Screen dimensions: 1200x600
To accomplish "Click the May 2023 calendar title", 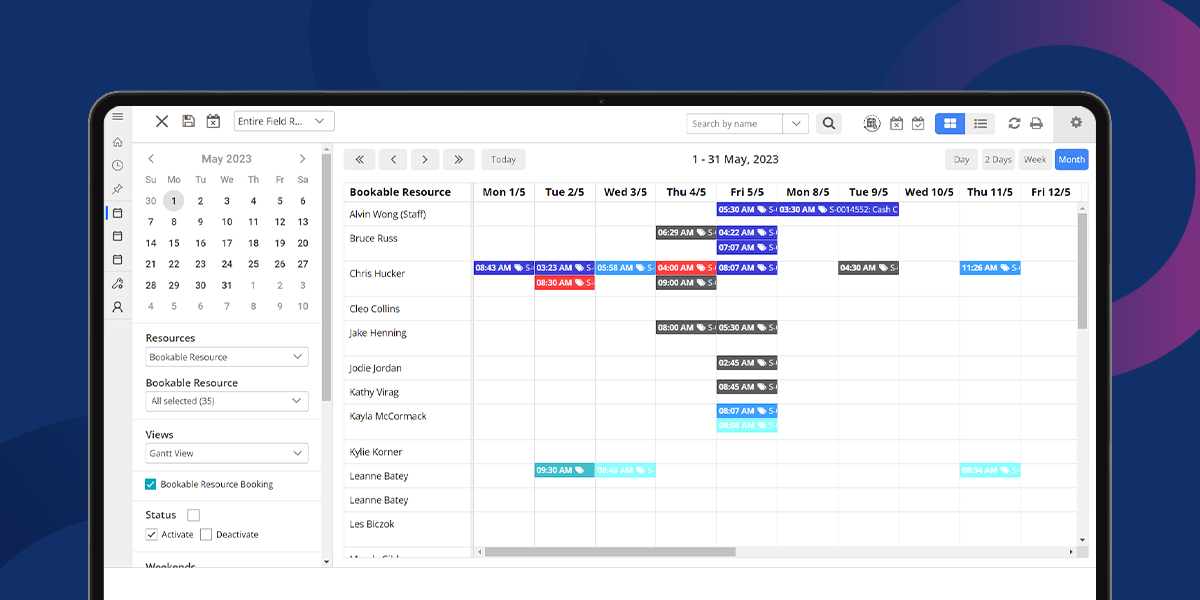I will point(227,159).
